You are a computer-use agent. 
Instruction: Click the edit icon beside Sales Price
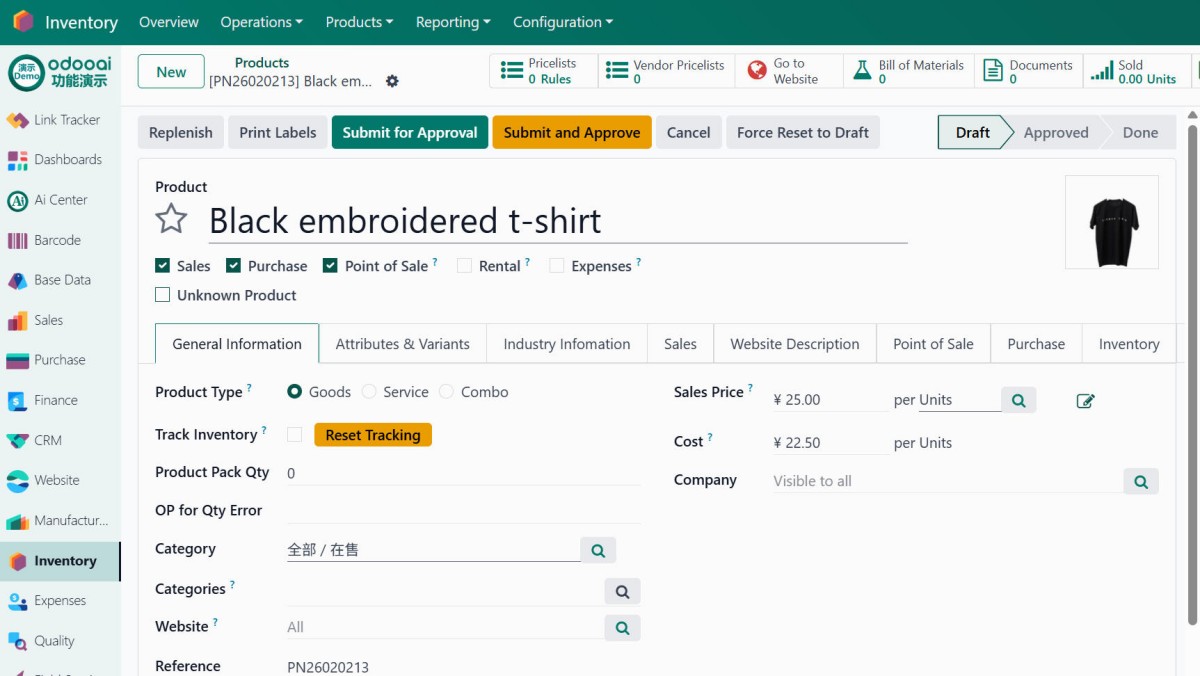1085,401
